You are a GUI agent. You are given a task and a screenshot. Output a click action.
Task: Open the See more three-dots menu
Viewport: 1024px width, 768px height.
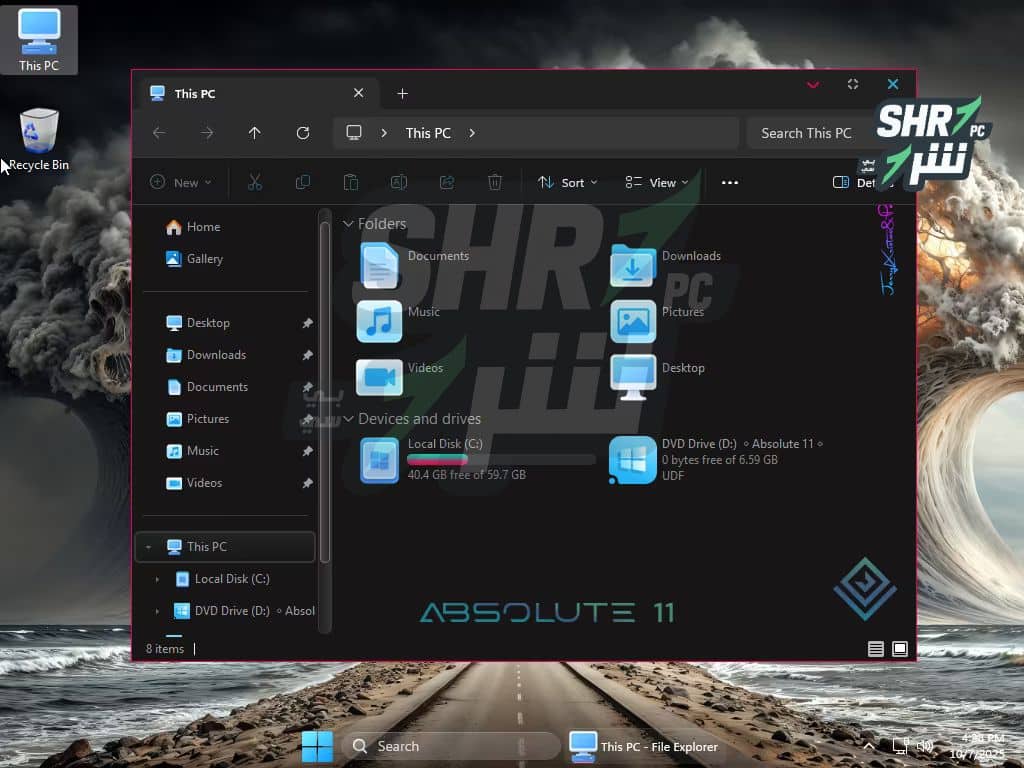(x=730, y=182)
